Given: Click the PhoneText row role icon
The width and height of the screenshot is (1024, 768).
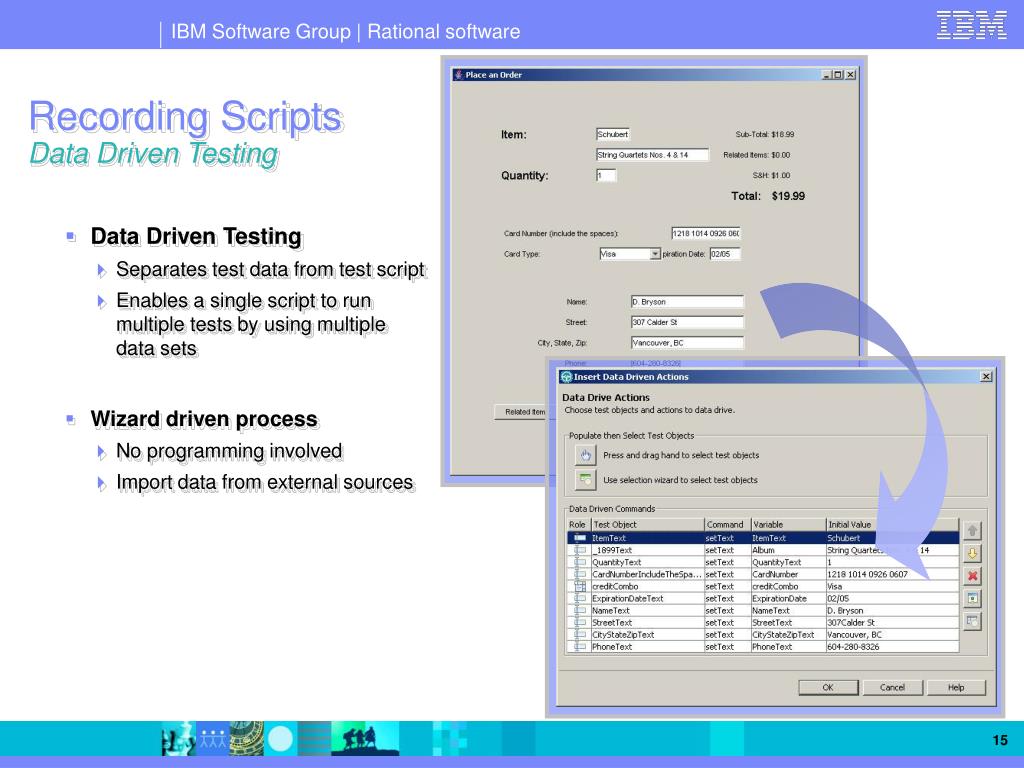Looking at the screenshot, I should 579,647.
